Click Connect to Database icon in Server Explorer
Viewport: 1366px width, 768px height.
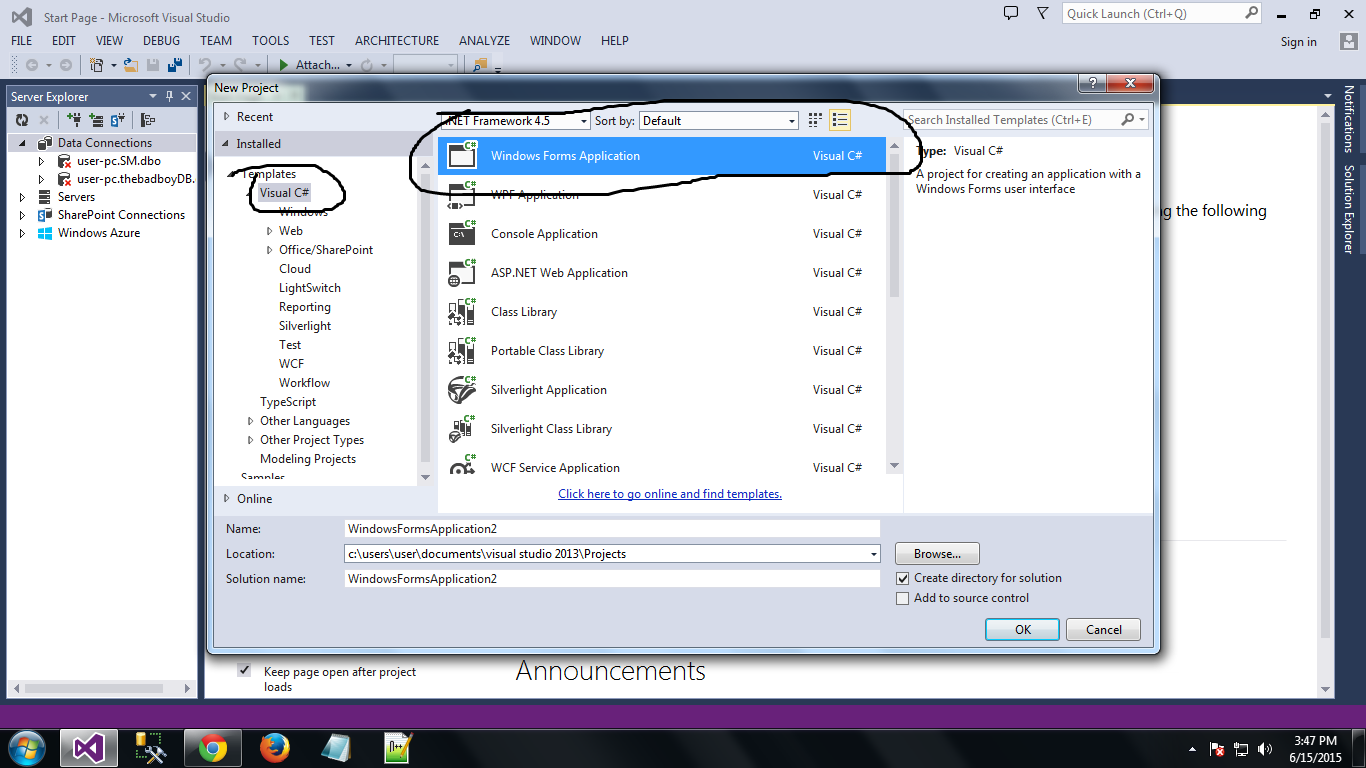pyautogui.click(x=75, y=120)
